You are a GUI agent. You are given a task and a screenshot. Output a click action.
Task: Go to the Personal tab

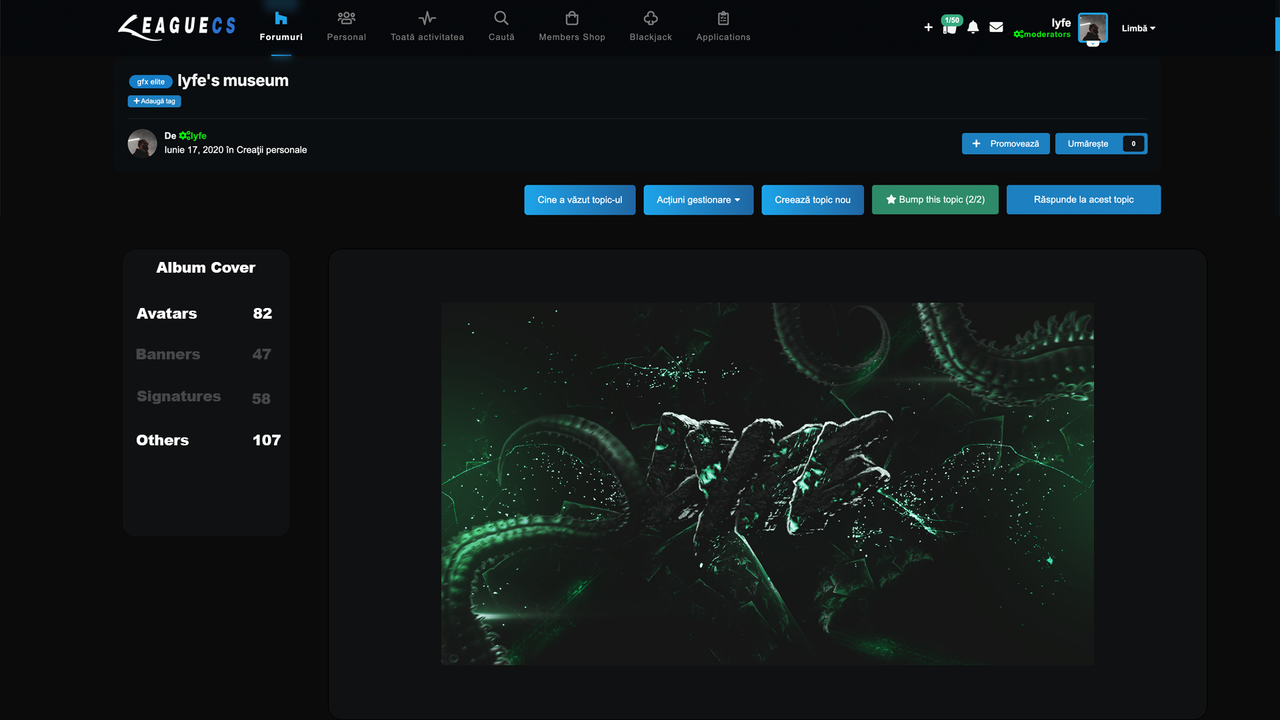[x=346, y=27]
